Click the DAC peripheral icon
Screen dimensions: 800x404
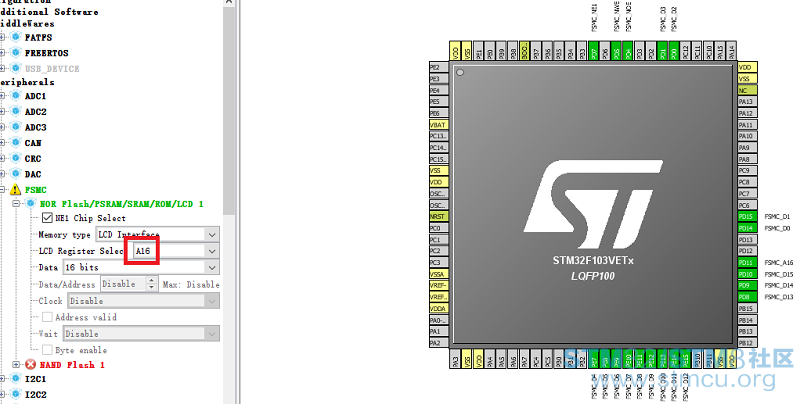tap(16, 174)
